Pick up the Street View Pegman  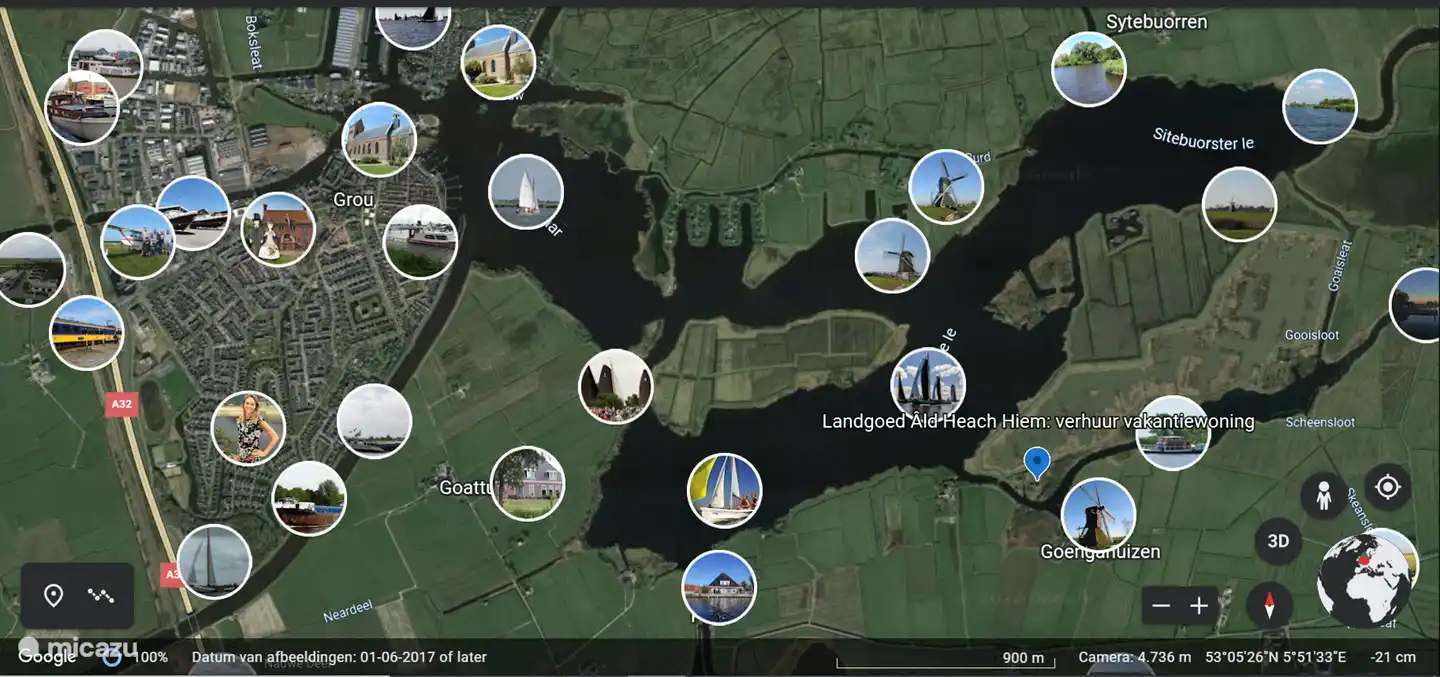point(1323,495)
